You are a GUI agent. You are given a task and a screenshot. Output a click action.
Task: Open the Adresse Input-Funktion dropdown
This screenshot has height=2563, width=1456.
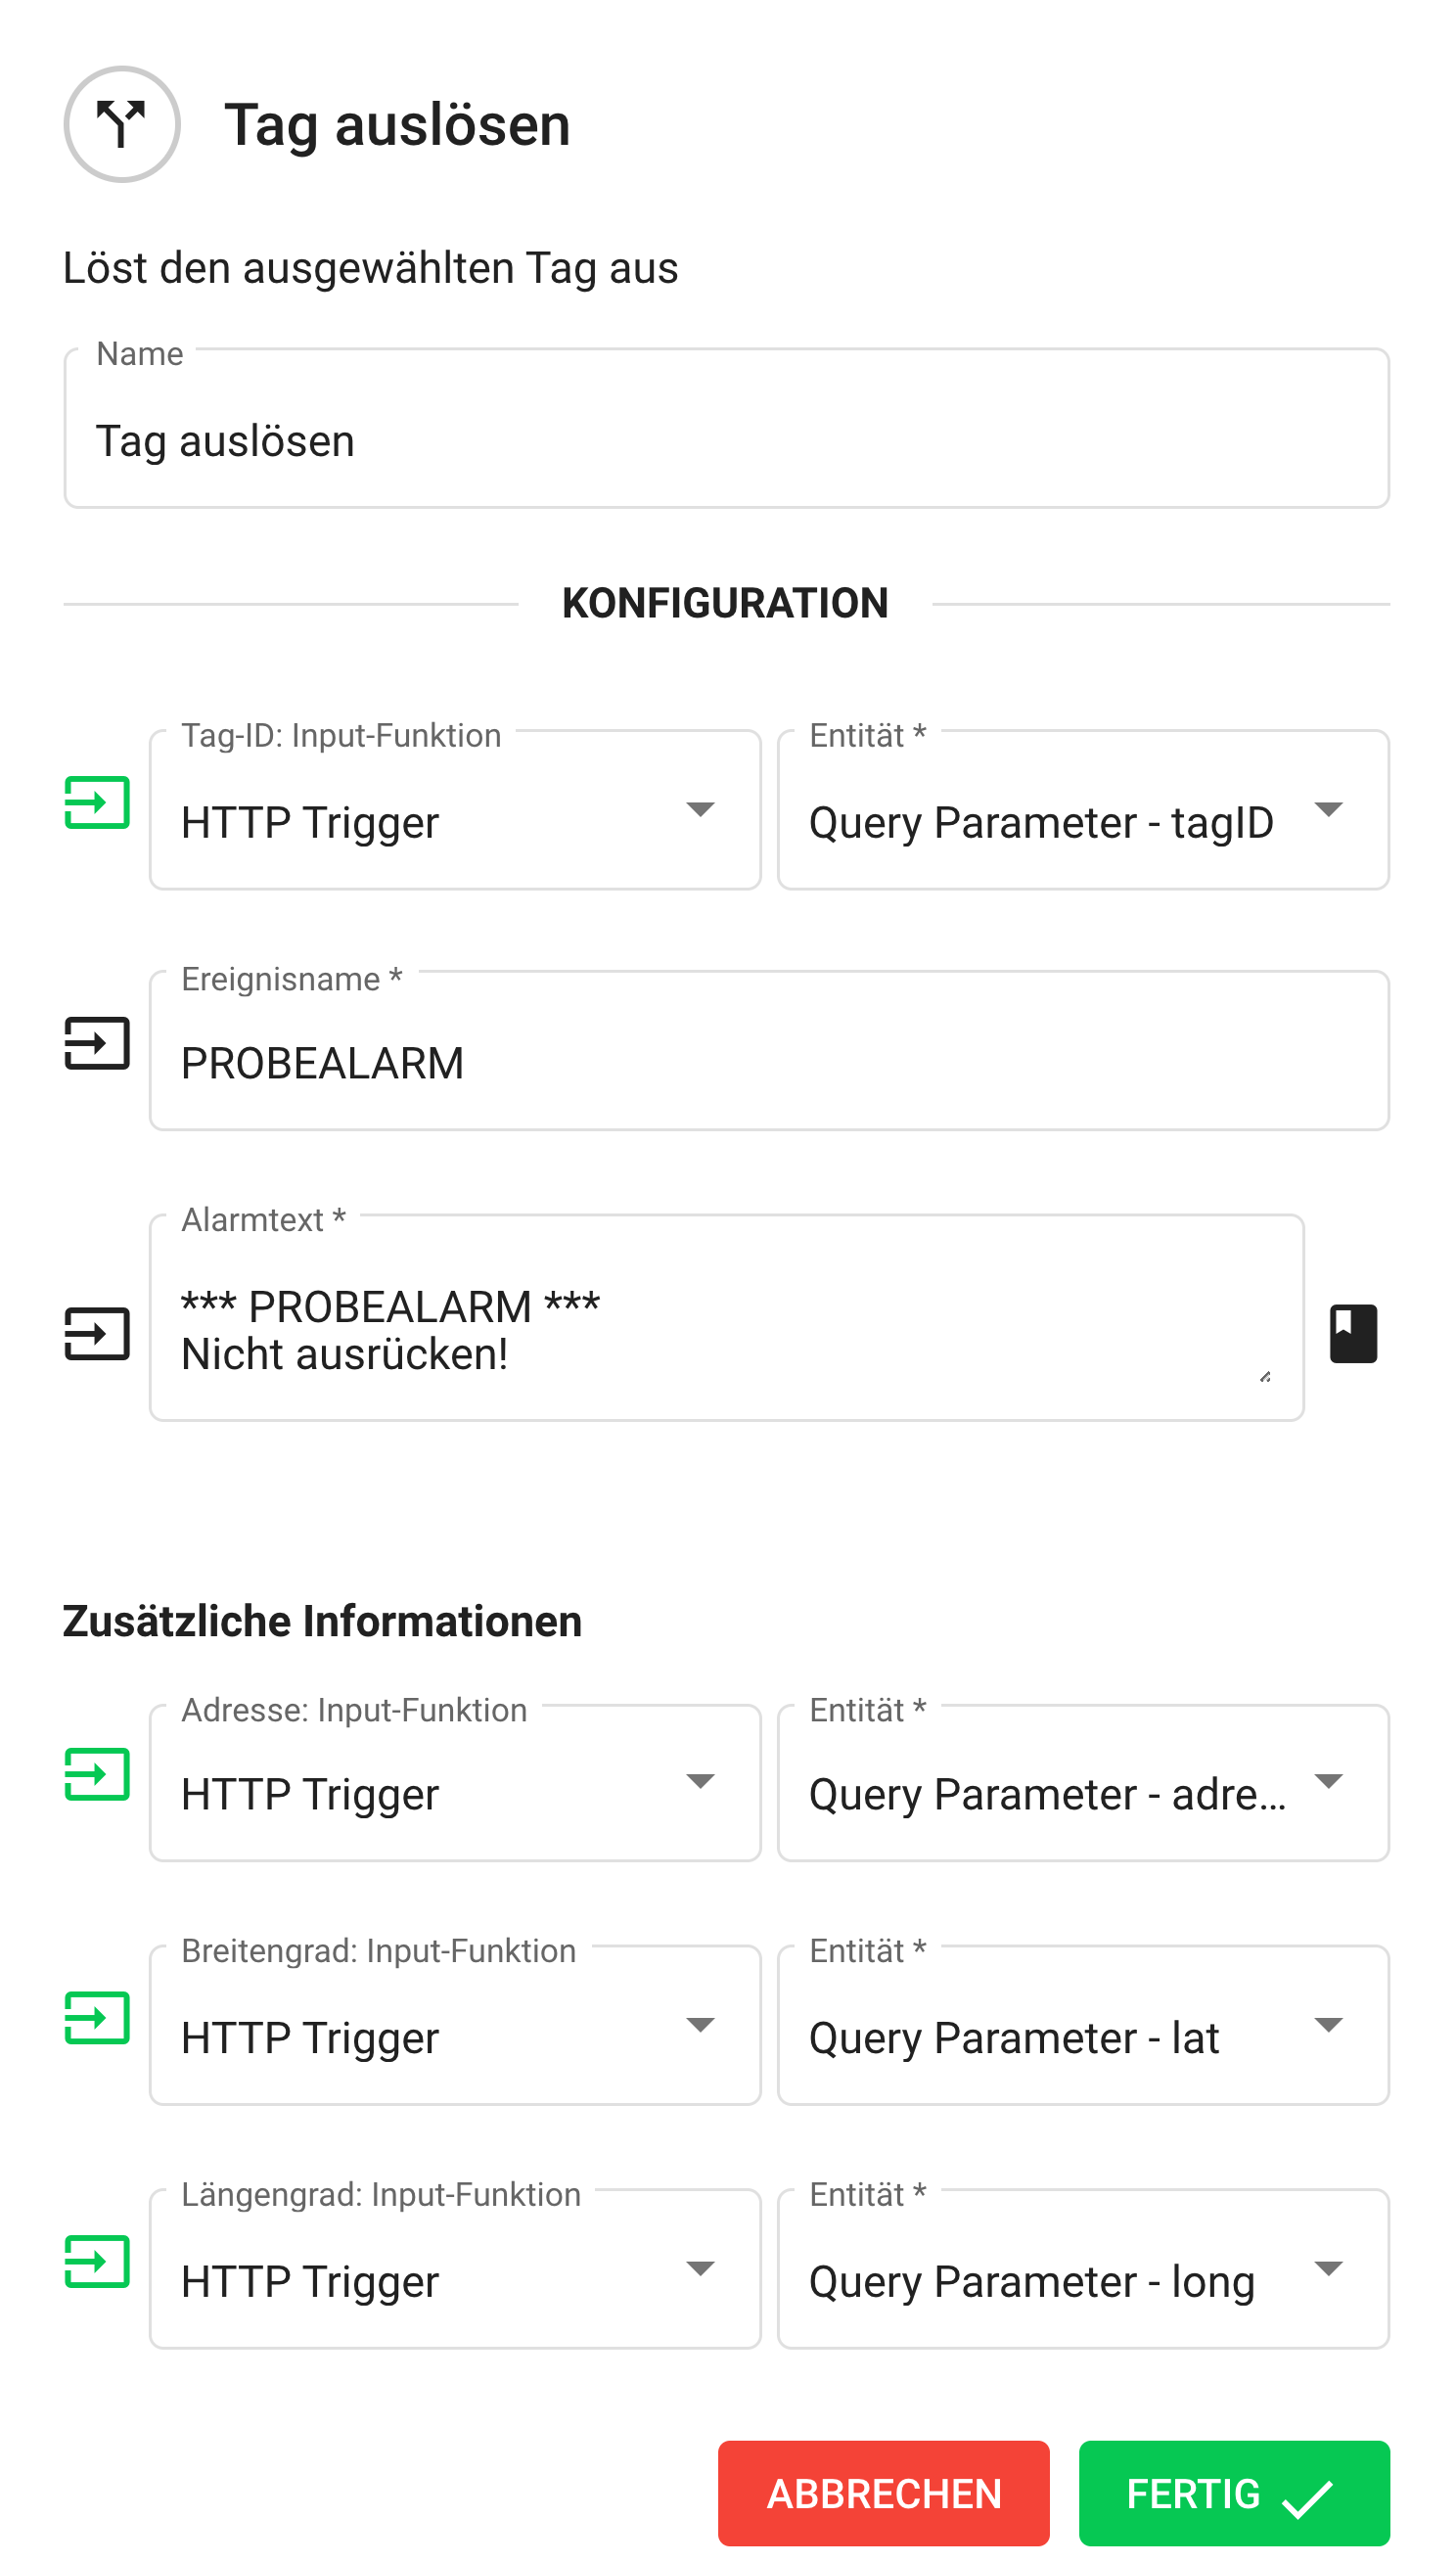(455, 1783)
